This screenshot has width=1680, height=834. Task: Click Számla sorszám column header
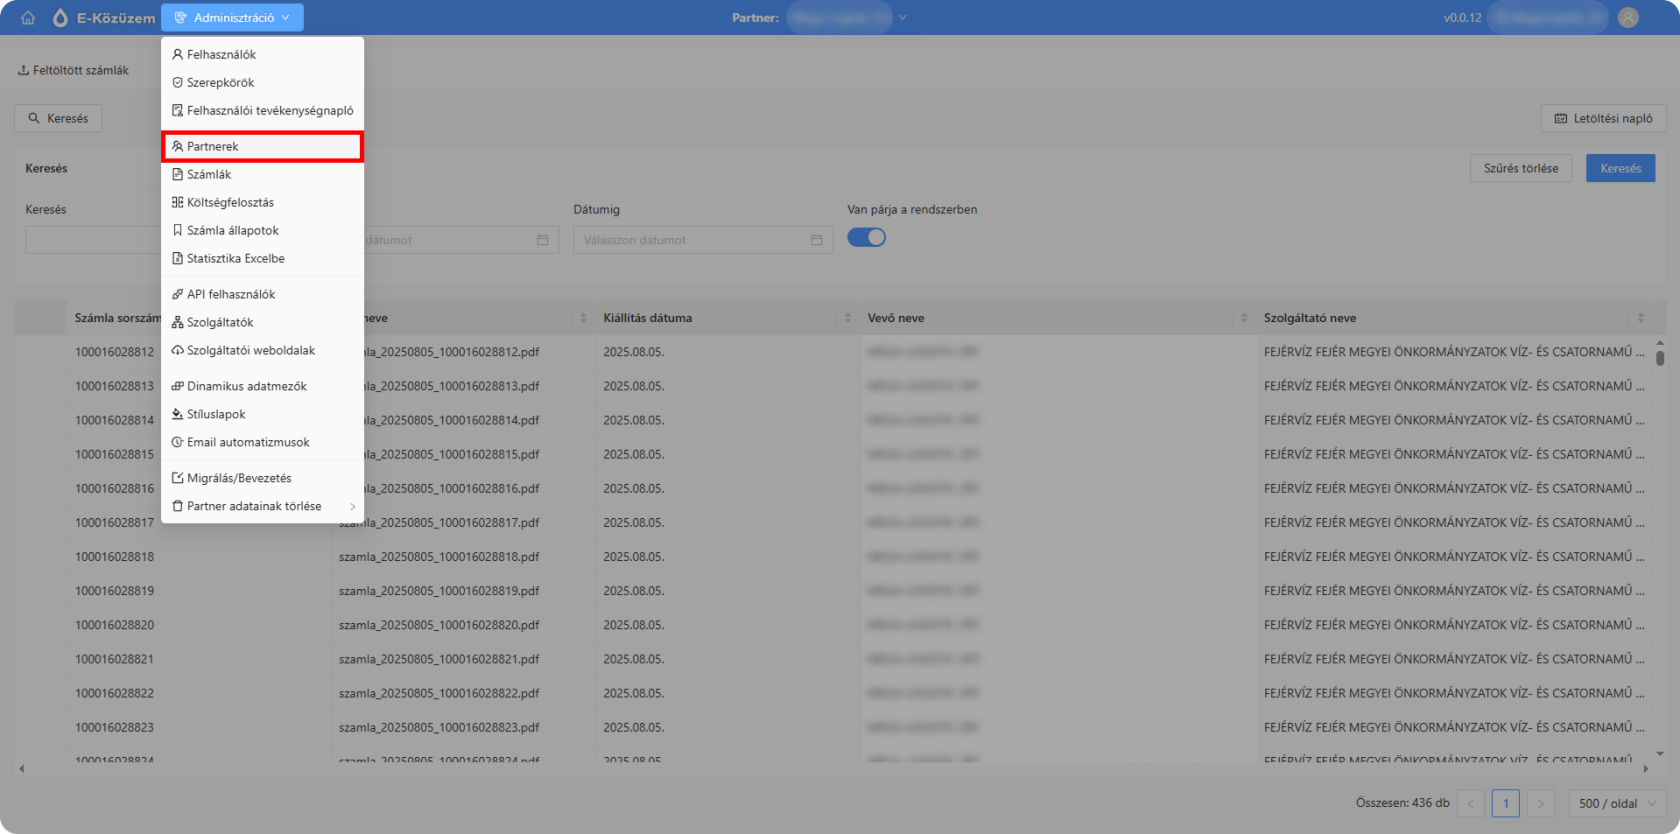coord(118,318)
